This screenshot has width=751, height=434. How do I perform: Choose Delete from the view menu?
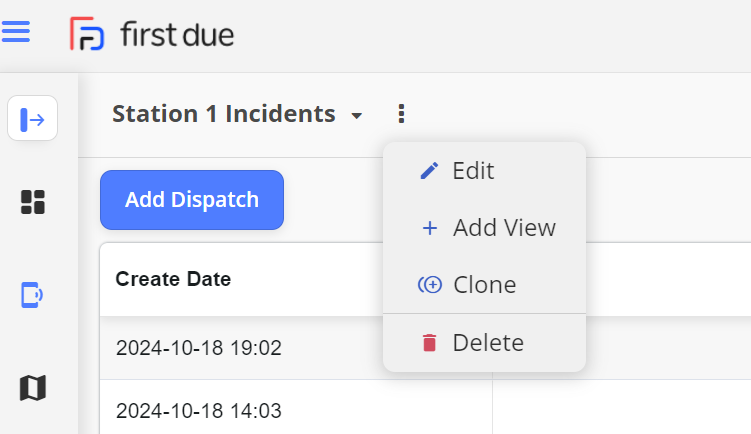pos(485,343)
